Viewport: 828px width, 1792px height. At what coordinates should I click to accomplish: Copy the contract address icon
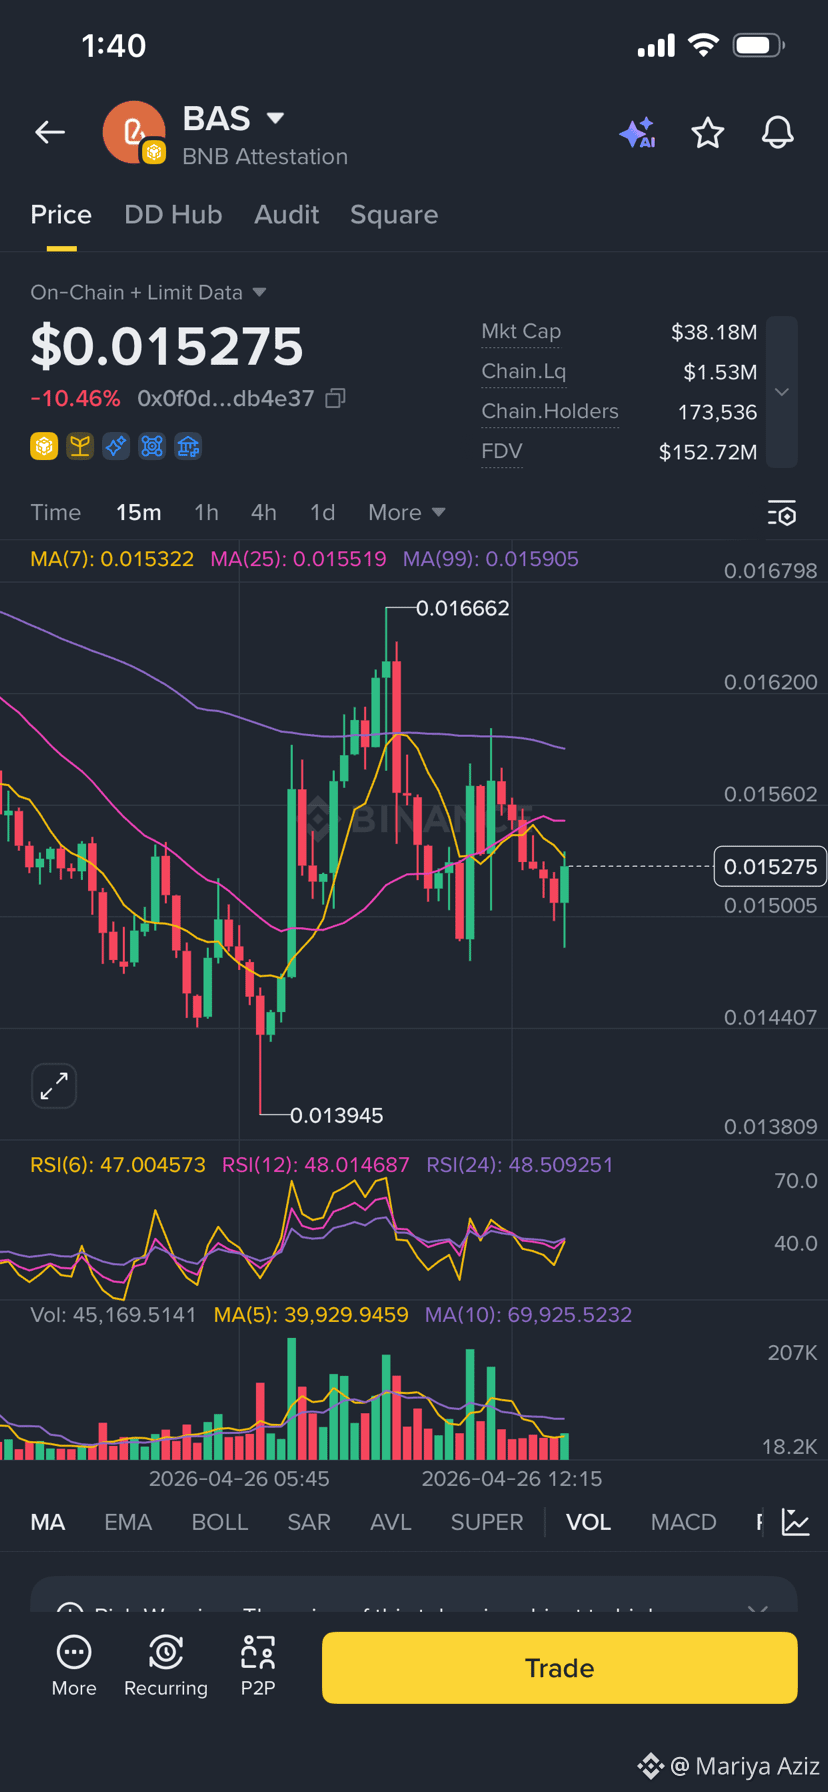coord(336,398)
